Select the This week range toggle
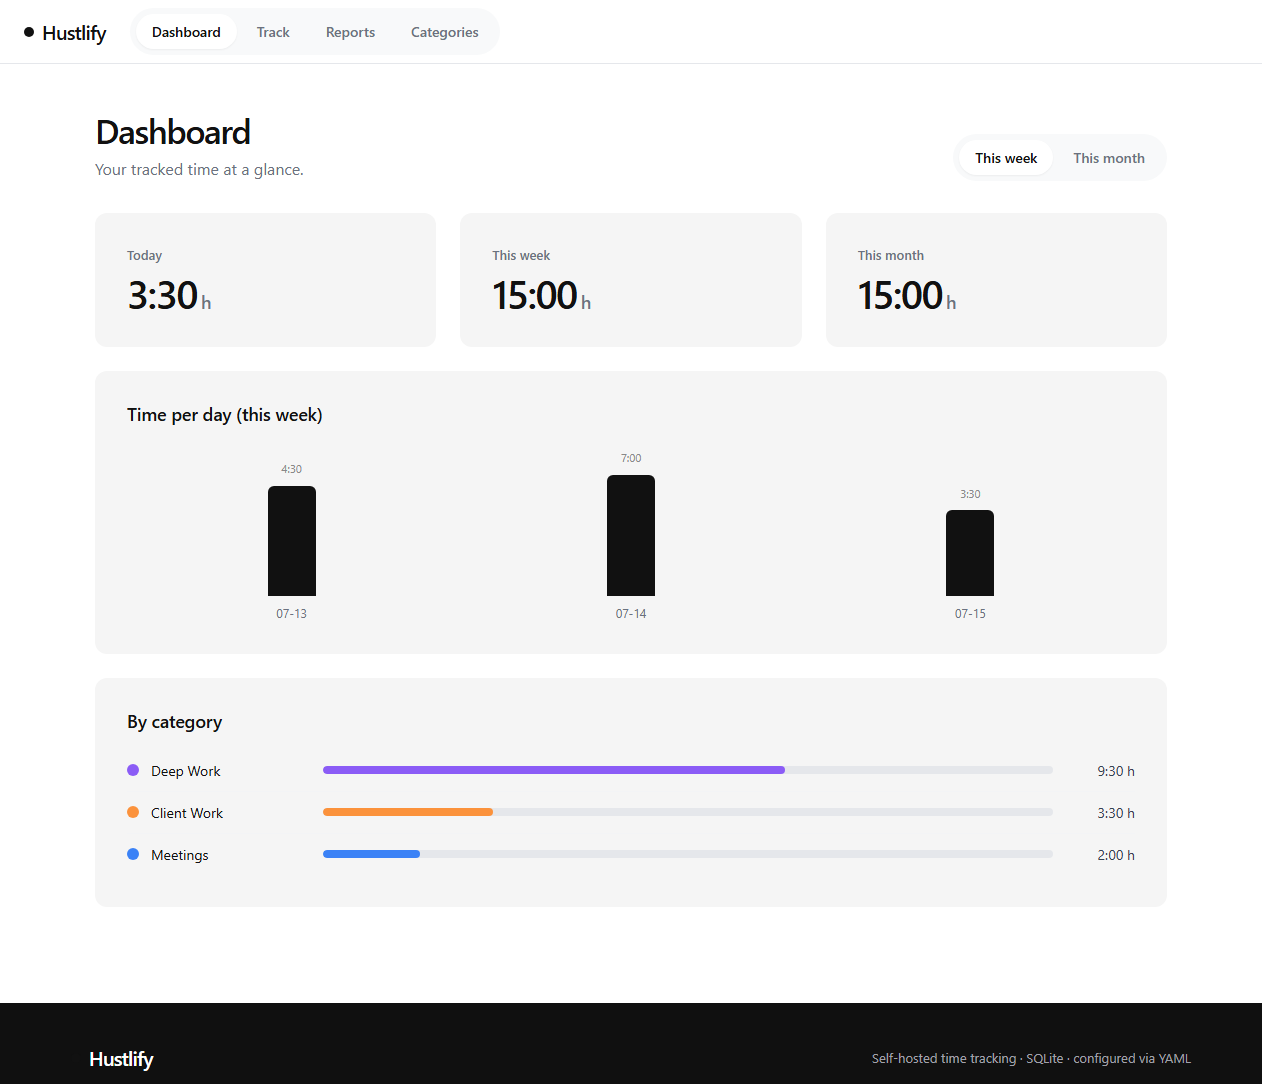This screenshot has height=1084, width=1262. point(1006,158)
